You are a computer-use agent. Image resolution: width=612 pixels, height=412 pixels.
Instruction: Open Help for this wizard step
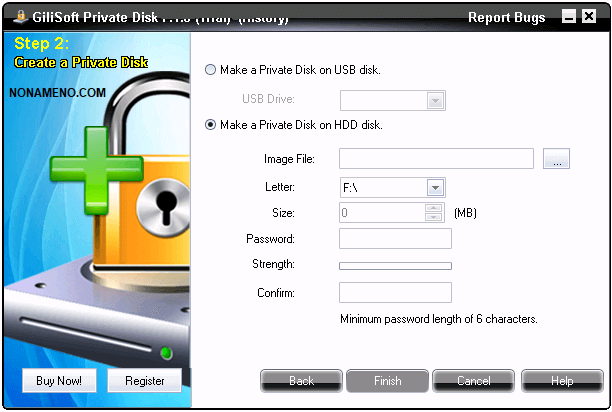tap(561, 381)
